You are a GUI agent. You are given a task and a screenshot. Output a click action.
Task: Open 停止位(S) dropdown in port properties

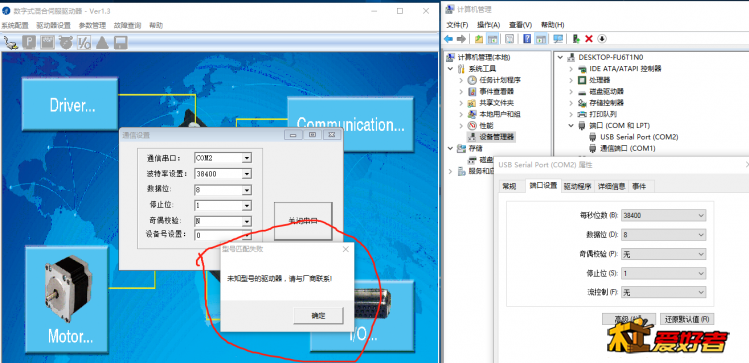(663, 273)
